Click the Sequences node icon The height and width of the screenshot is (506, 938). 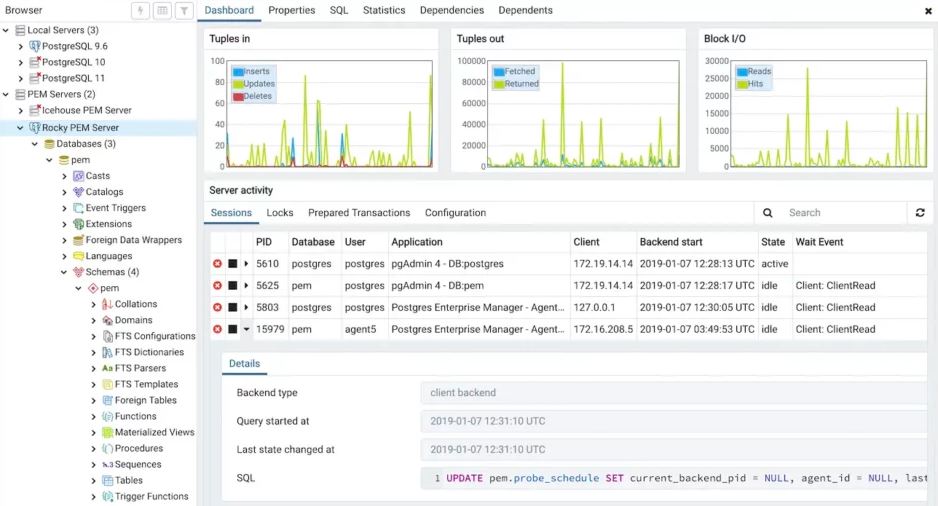click(108, 465)
